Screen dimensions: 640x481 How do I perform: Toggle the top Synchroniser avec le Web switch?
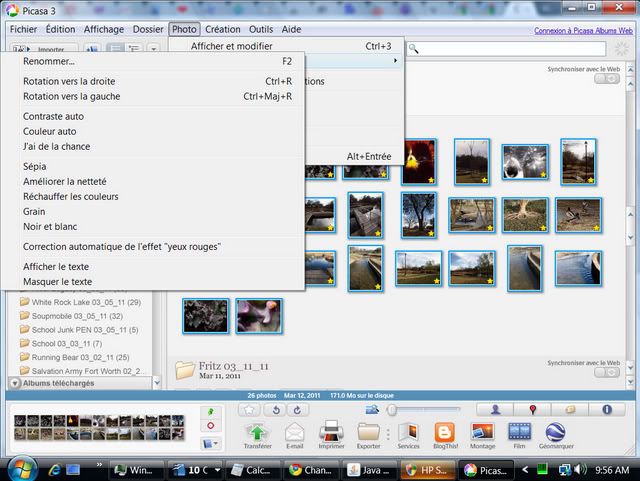tap(606, 79)
